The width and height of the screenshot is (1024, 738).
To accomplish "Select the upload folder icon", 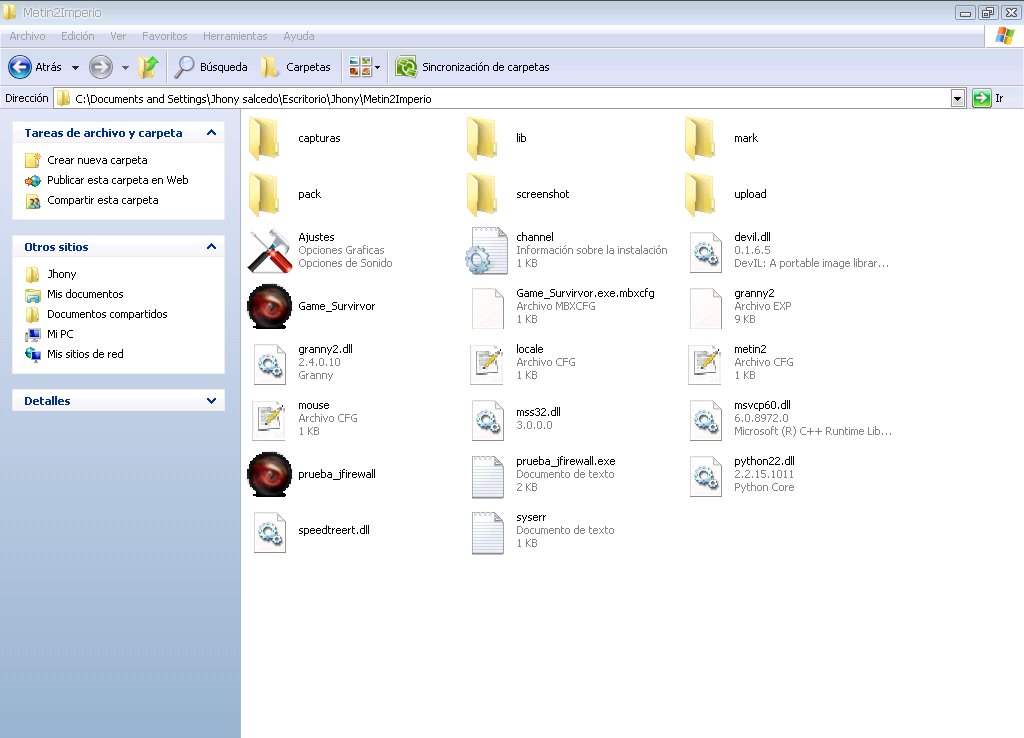I will (701, 194).
